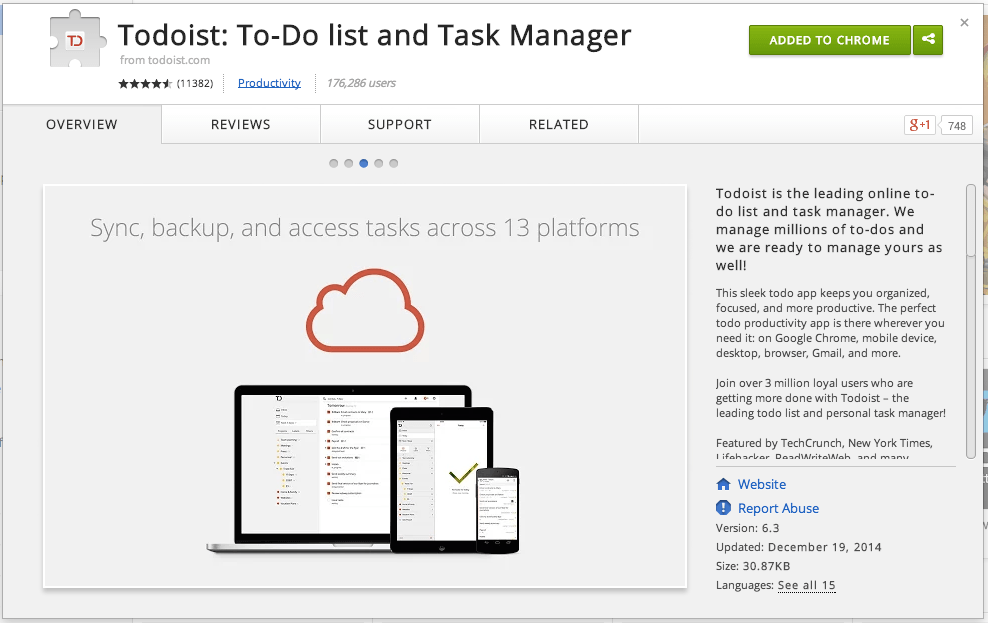The height and width of the screenshot is (623, 988).
Task: Click the star rating icons
Action: tap(145, 83)
